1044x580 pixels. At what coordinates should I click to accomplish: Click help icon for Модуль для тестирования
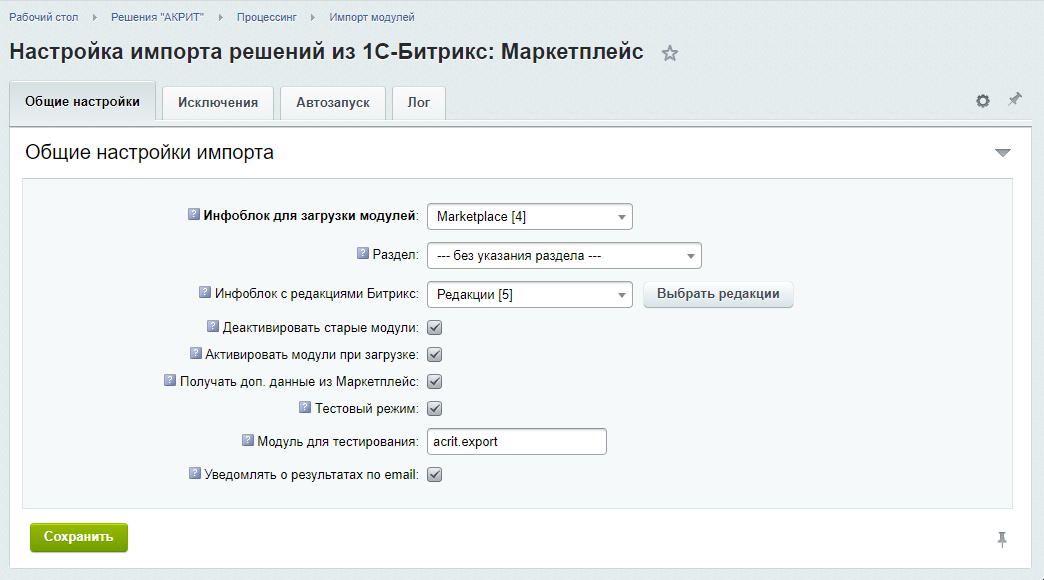click(248, 440)
